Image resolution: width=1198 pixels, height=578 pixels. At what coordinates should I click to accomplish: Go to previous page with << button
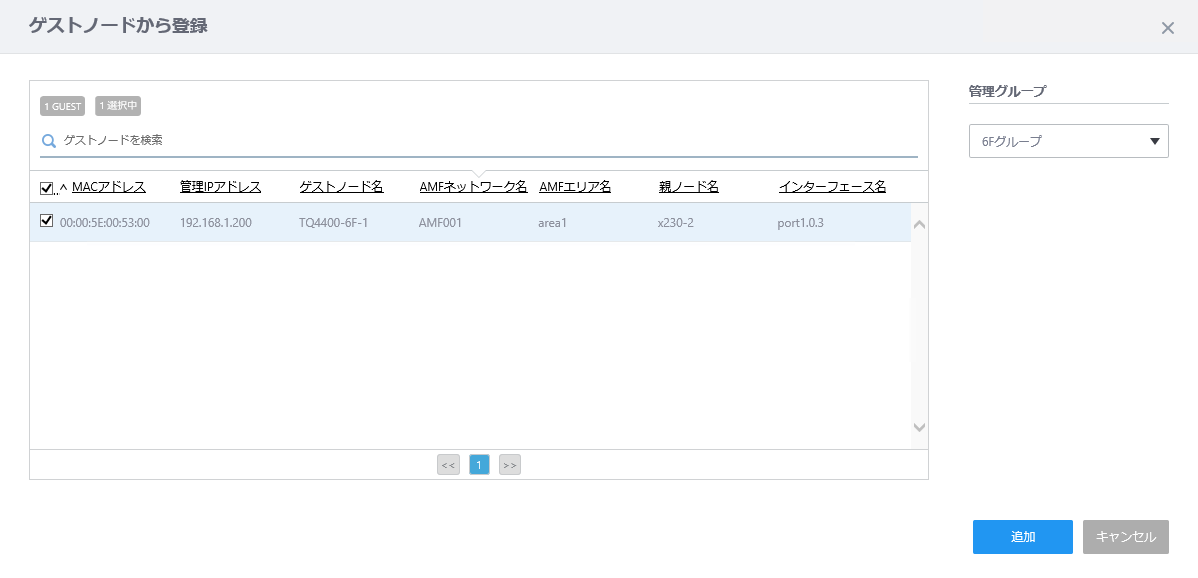pyautogui.click(x=448, y=464)
